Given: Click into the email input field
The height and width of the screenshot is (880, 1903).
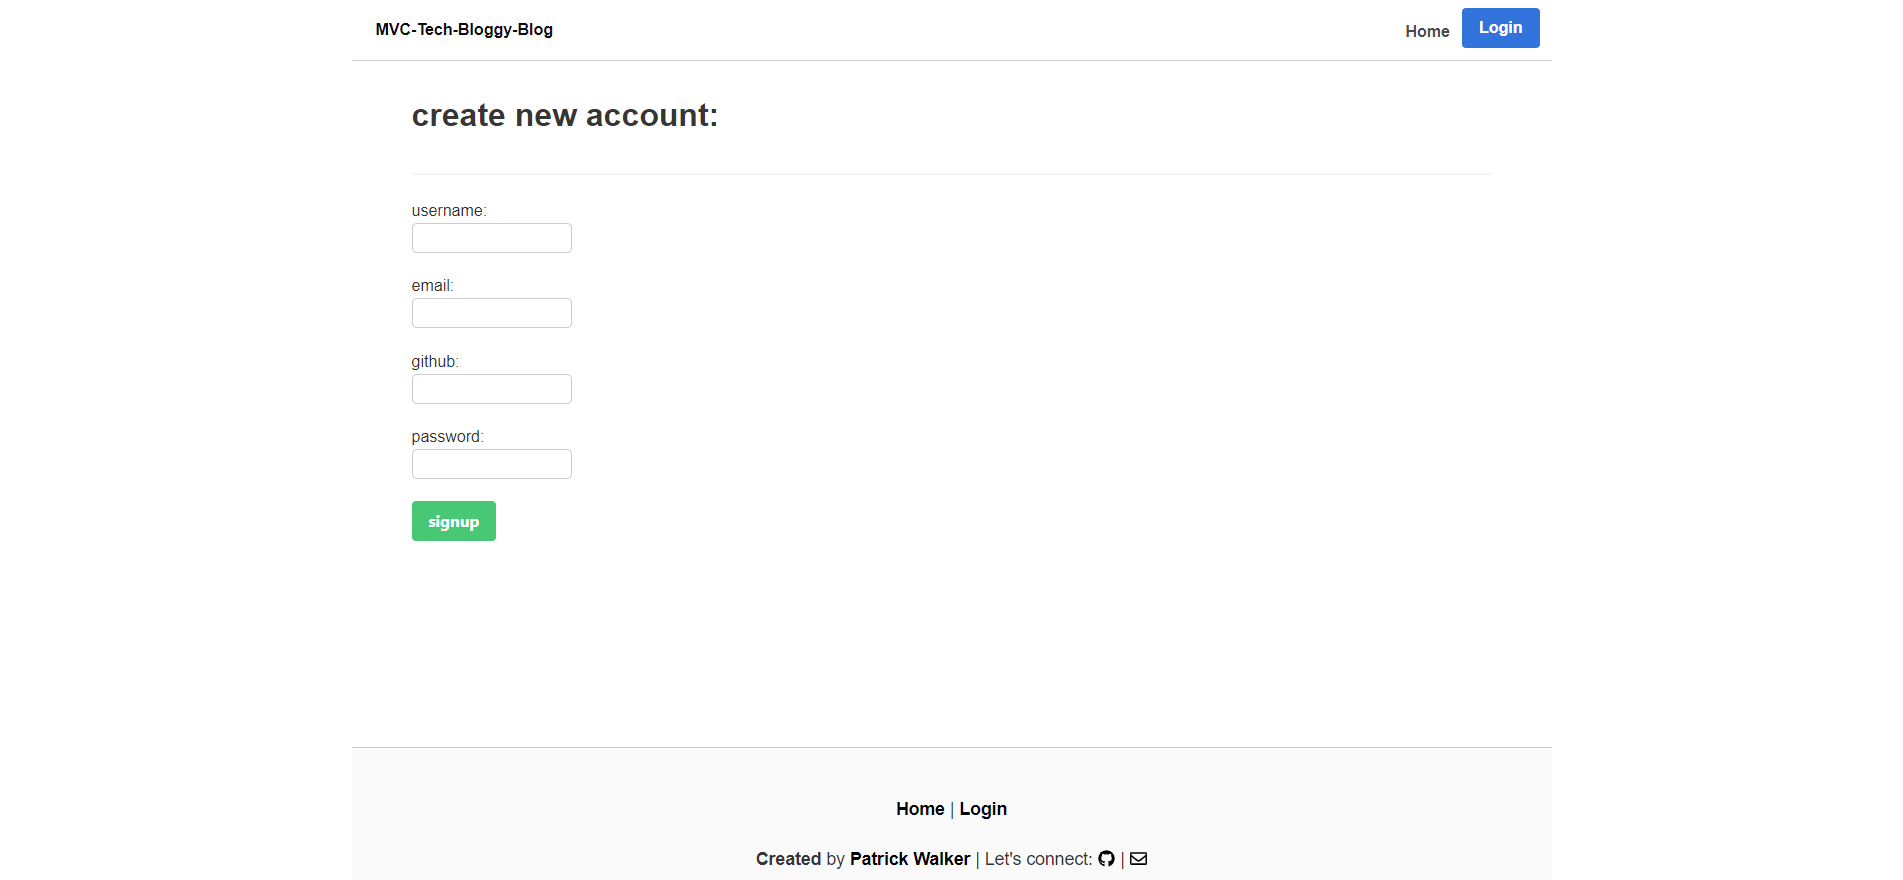Looking at the screenshot, I should 491,313.
